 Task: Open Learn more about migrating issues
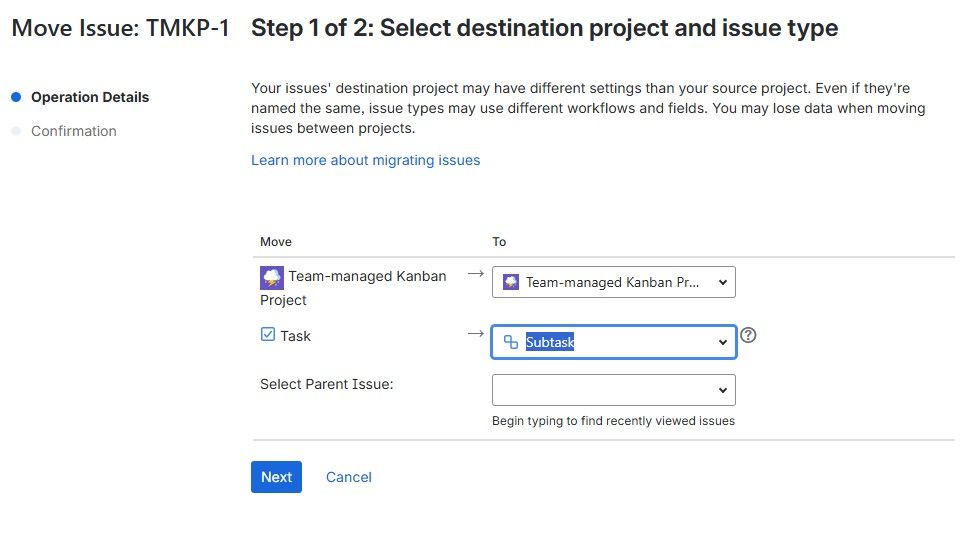365,160
